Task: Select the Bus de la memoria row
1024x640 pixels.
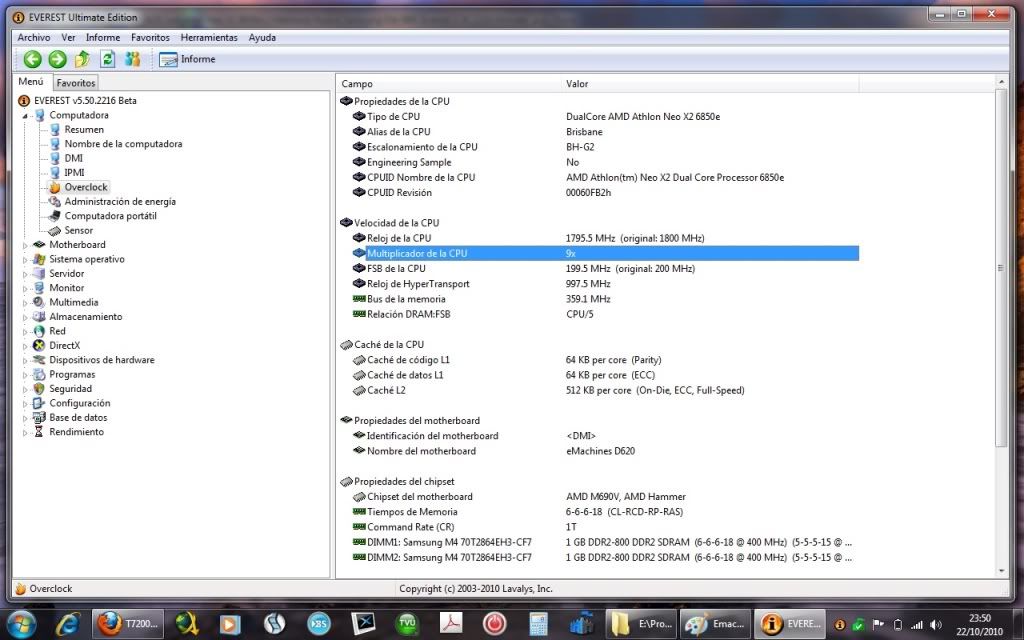Action: pyautogui.click(x=599, y=298)
